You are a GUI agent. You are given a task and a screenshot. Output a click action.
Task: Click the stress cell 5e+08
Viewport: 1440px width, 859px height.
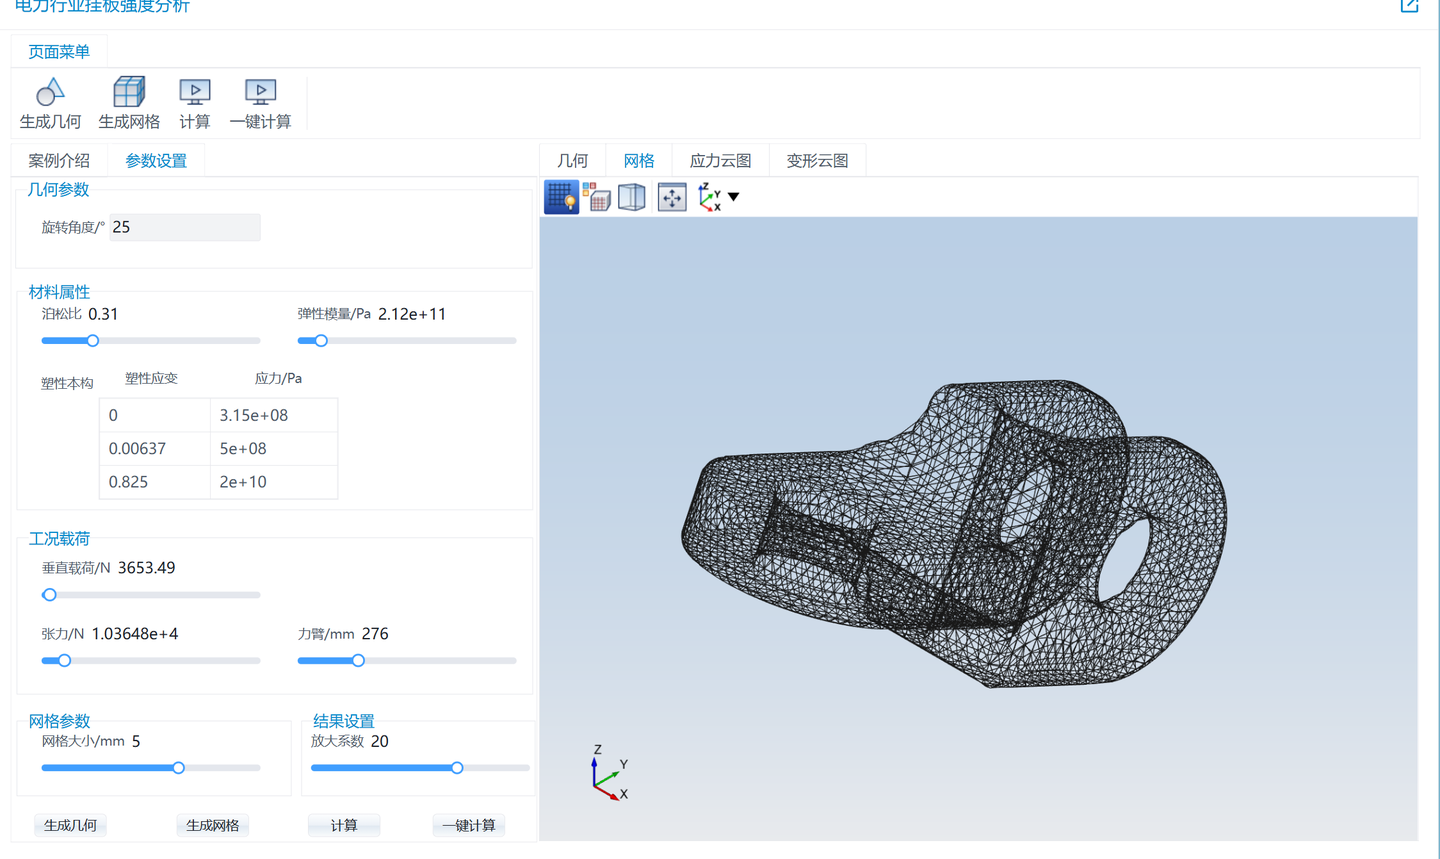(x=274, y=448)
